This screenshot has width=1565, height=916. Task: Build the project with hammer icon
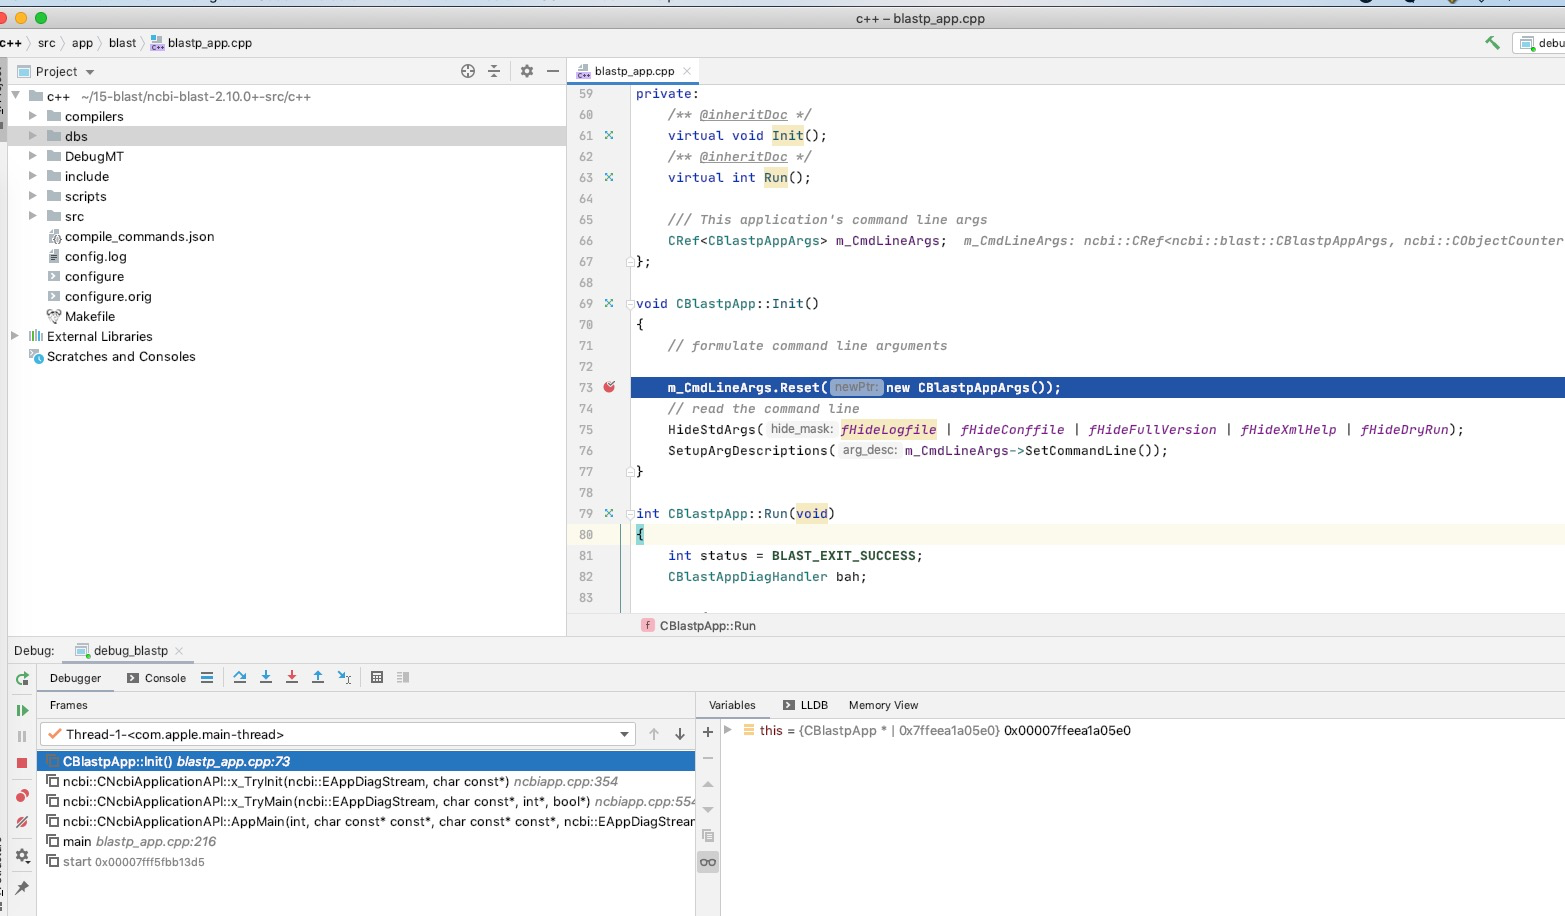1492,43
